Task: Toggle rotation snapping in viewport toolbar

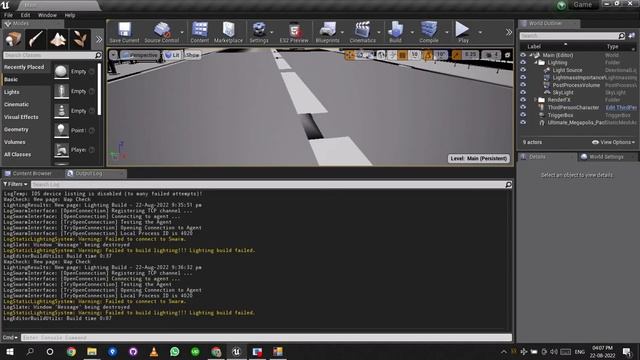Action: coord(427,55)
